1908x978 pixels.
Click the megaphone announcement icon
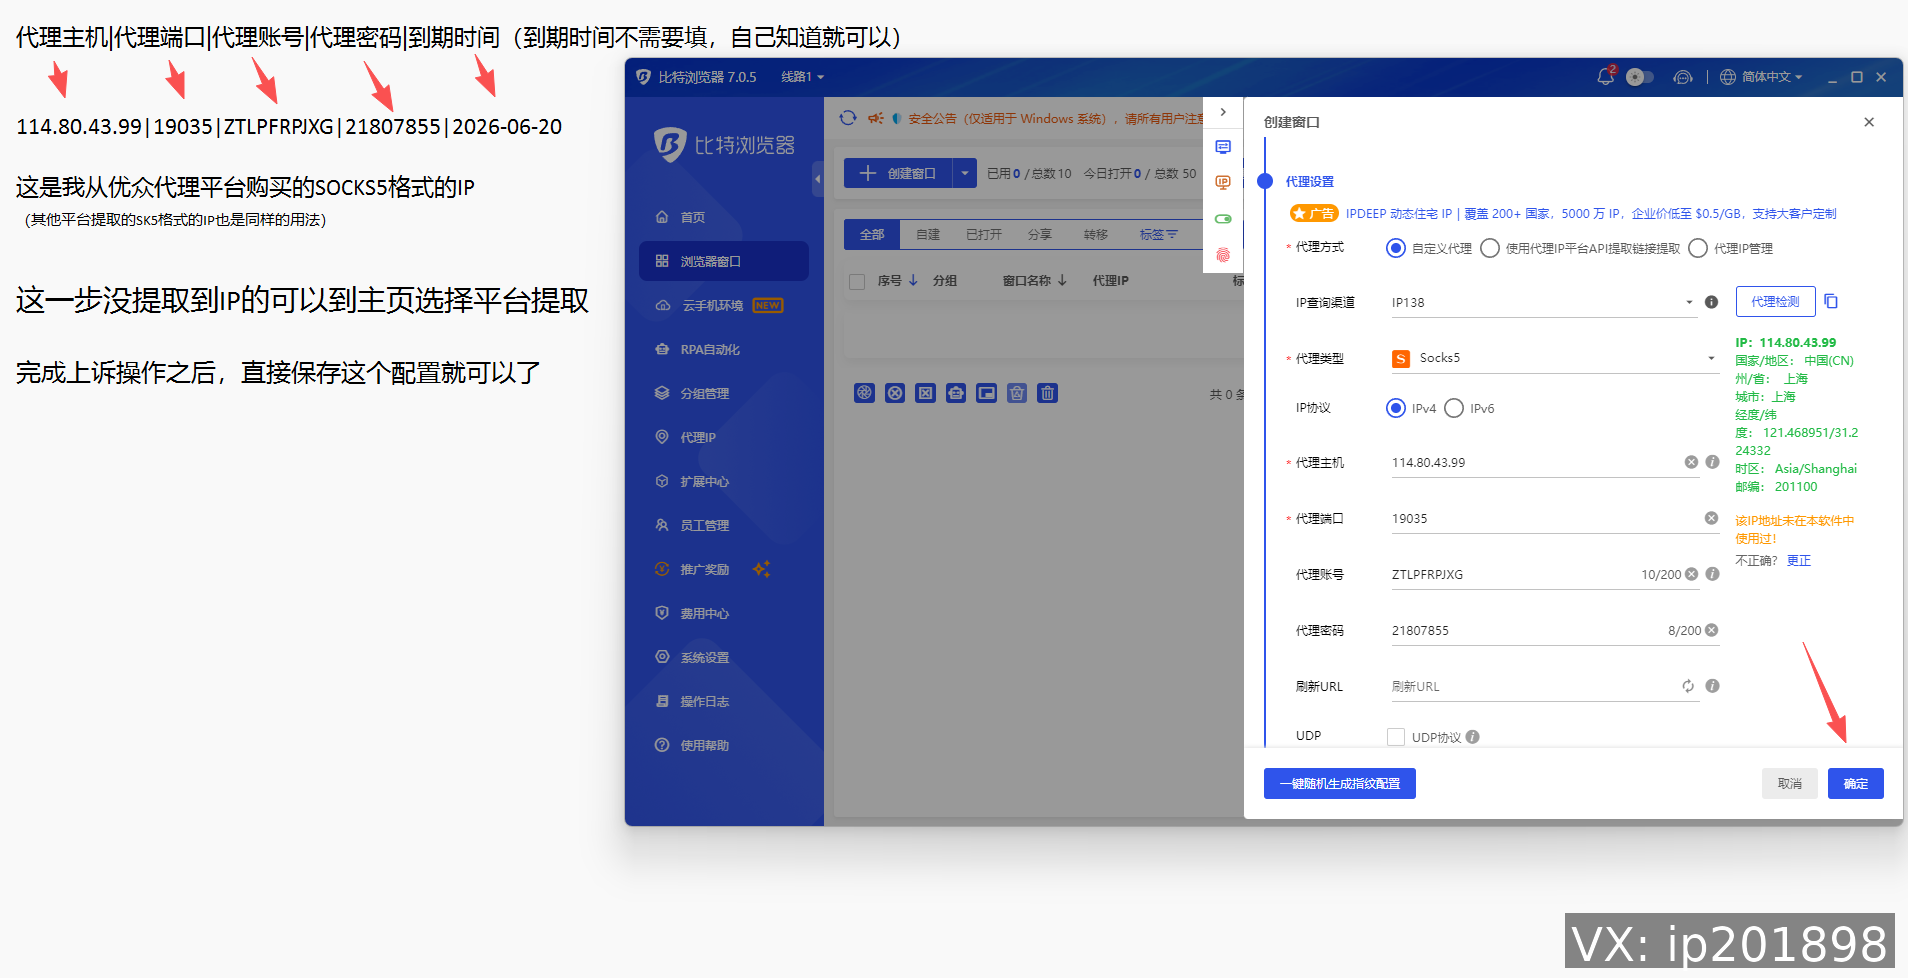(875, 118)
